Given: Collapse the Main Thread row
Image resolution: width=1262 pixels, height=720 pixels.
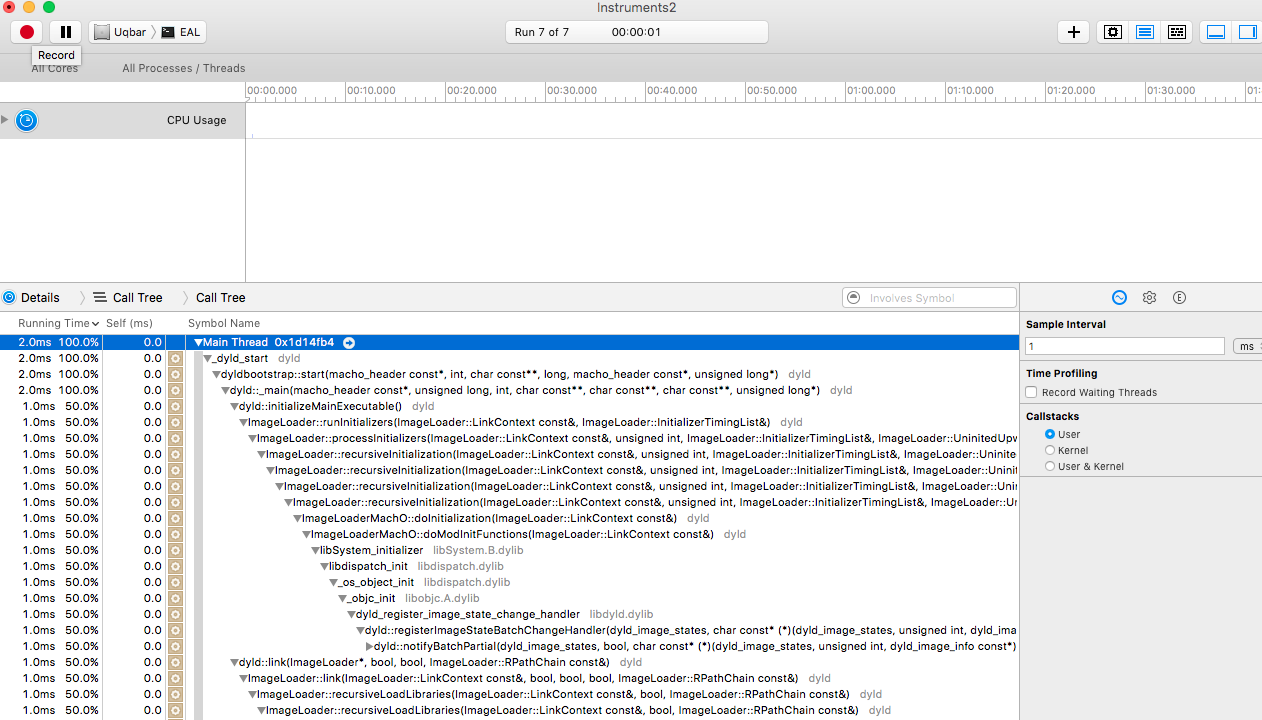Looking at the screenshot, I should click(198, 342).
